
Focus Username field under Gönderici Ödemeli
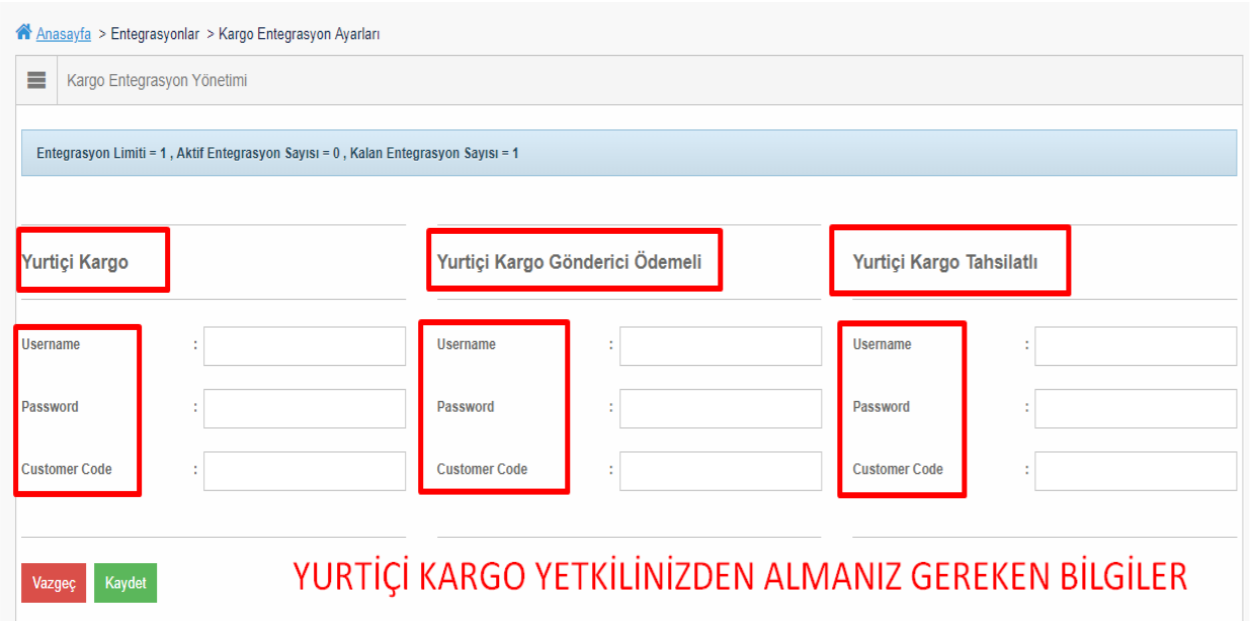[721, 346]
